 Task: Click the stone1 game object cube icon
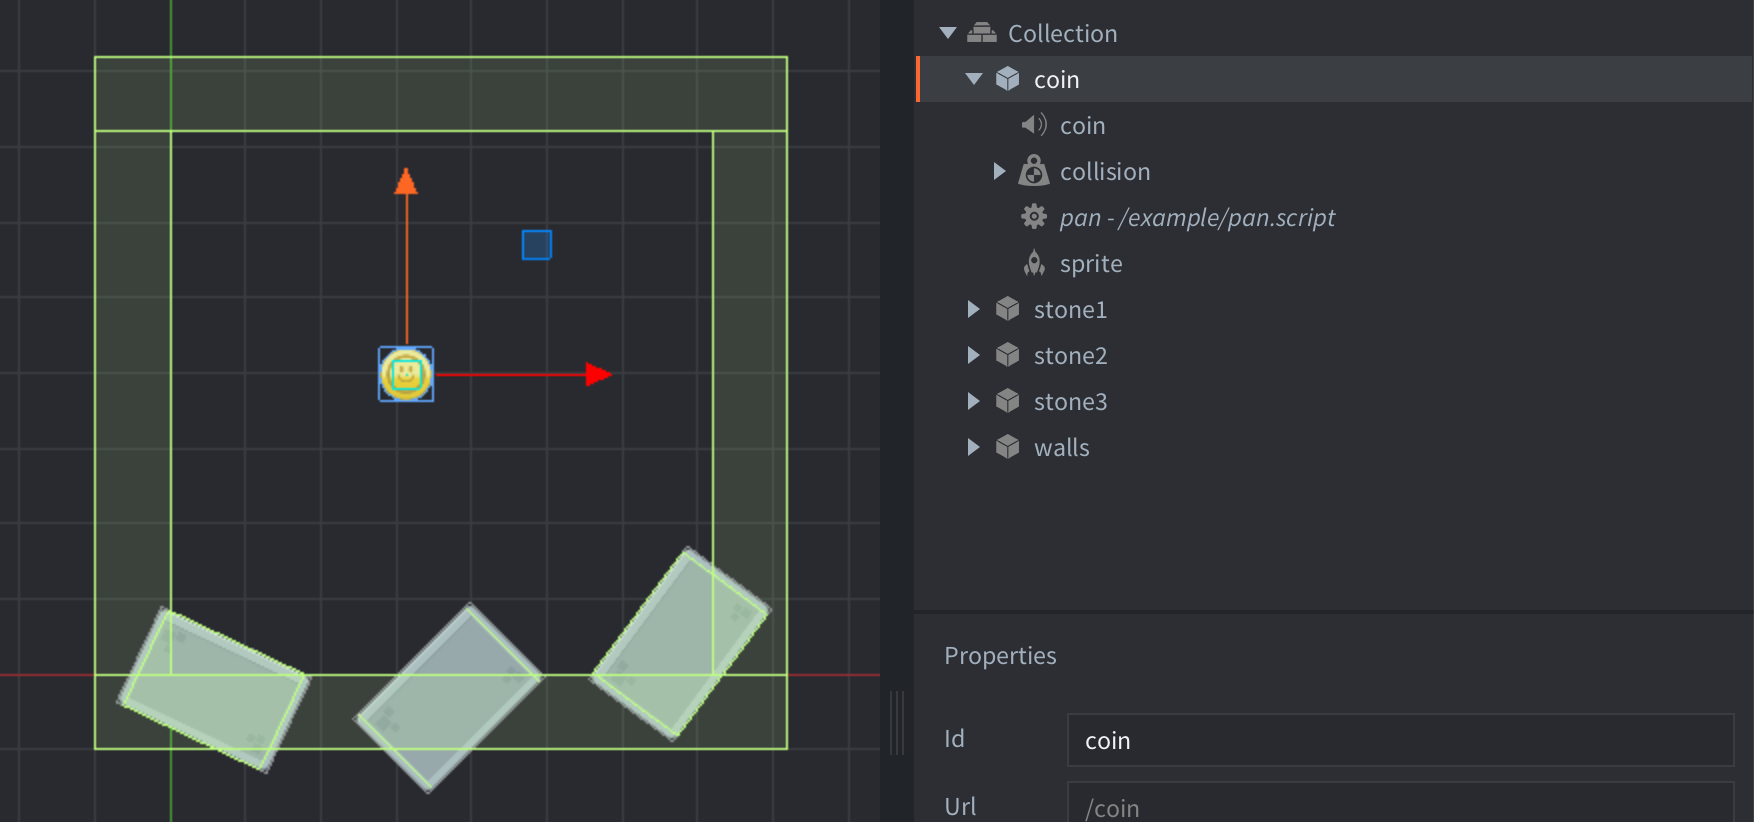click(x=1007, y=309)
